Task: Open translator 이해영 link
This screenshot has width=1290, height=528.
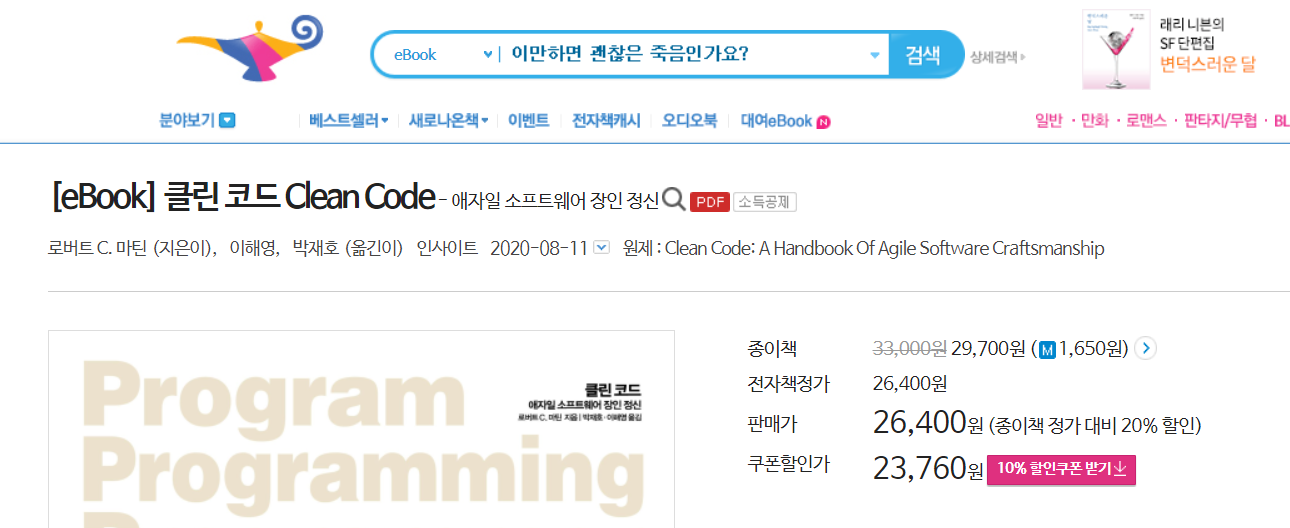Action: click(x=253, y=248)
